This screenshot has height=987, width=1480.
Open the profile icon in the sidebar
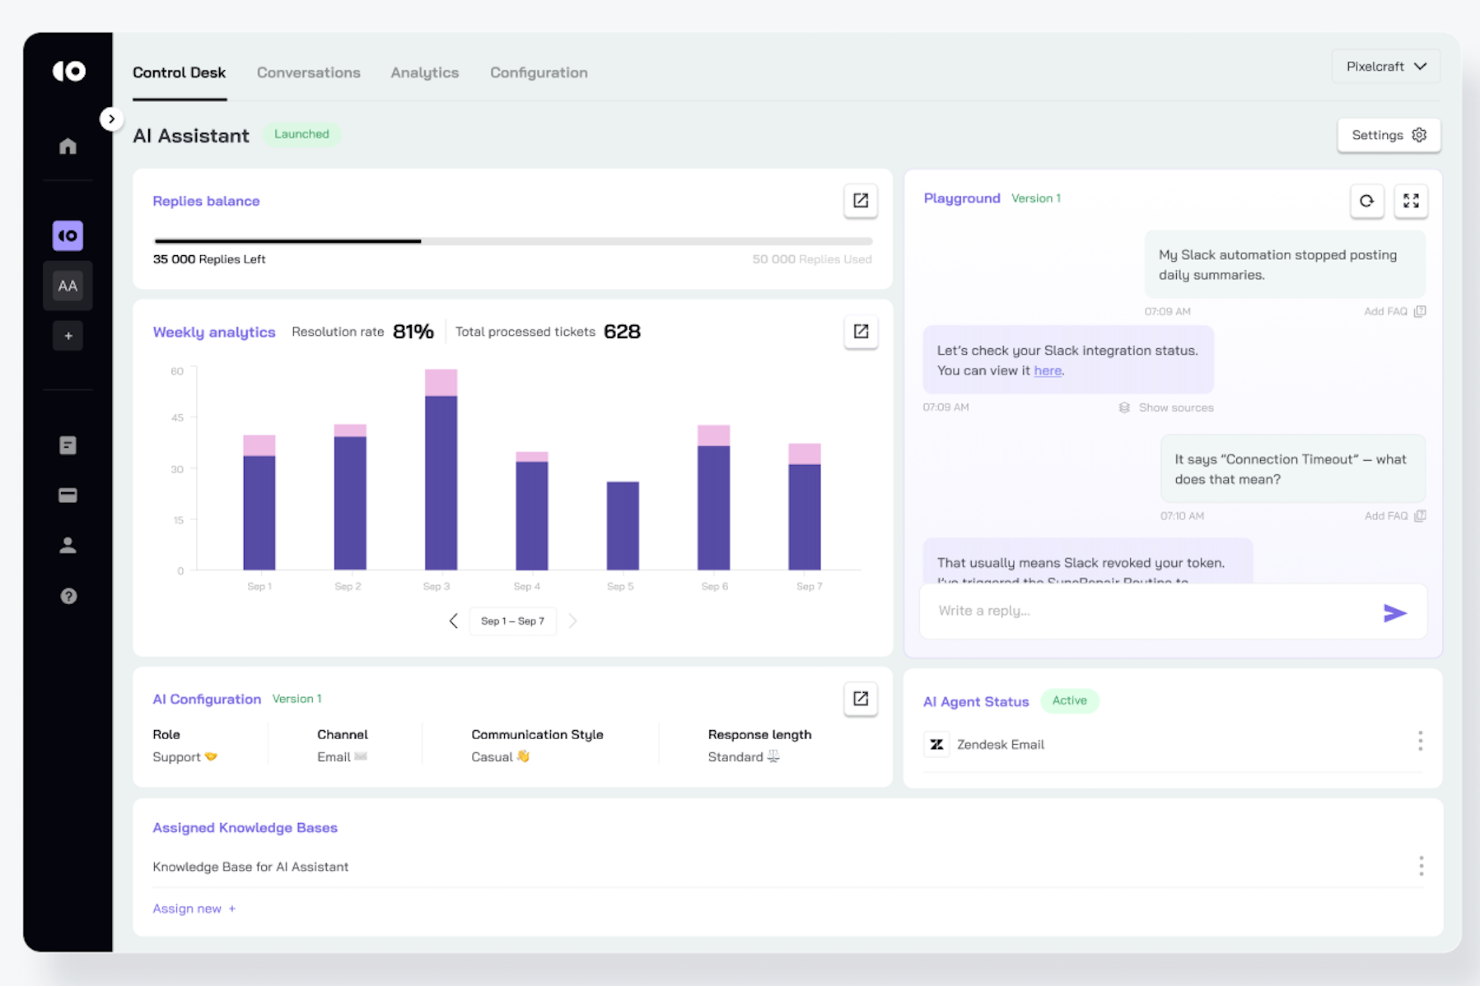point(67,544)
